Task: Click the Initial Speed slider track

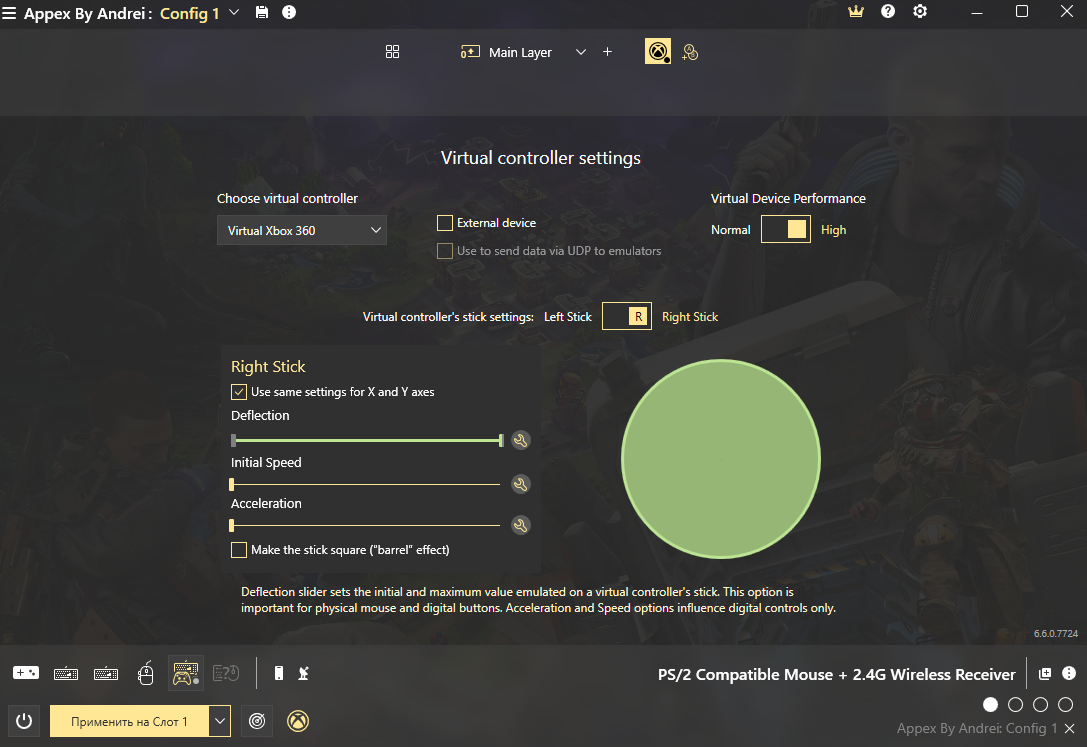Action: [366, 484]
